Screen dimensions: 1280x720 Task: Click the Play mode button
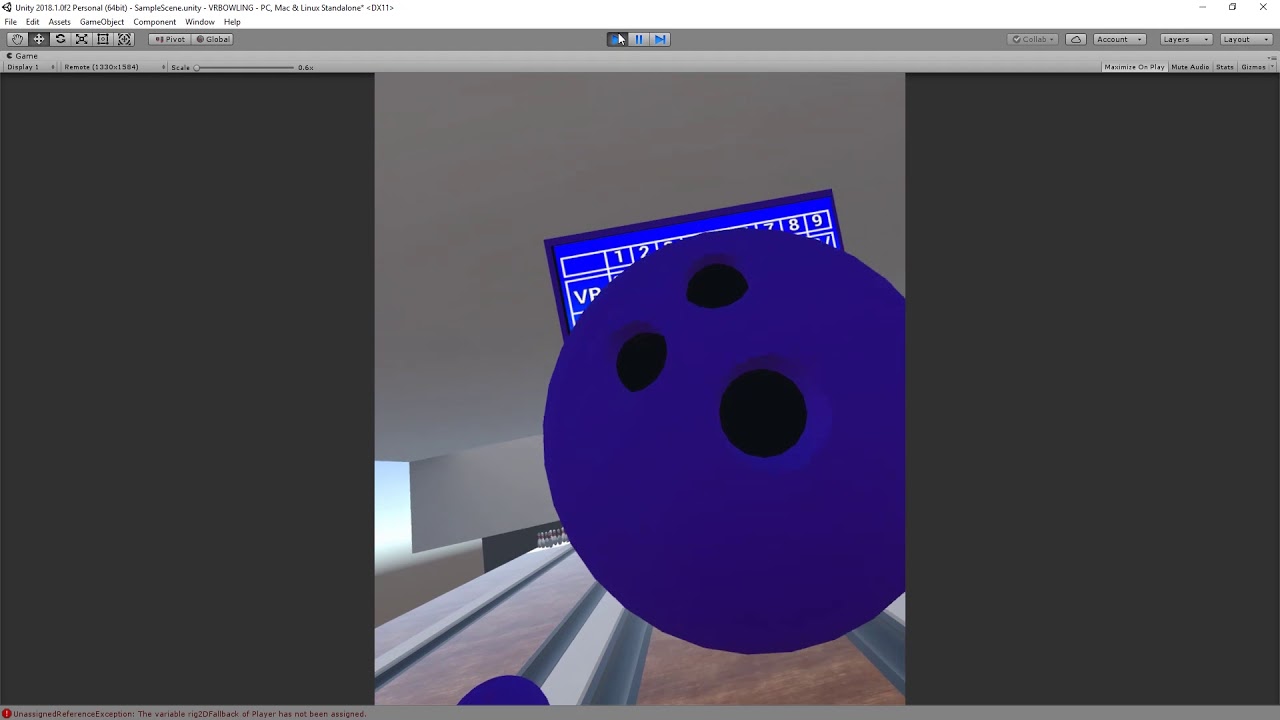click(x=618, y=39)
